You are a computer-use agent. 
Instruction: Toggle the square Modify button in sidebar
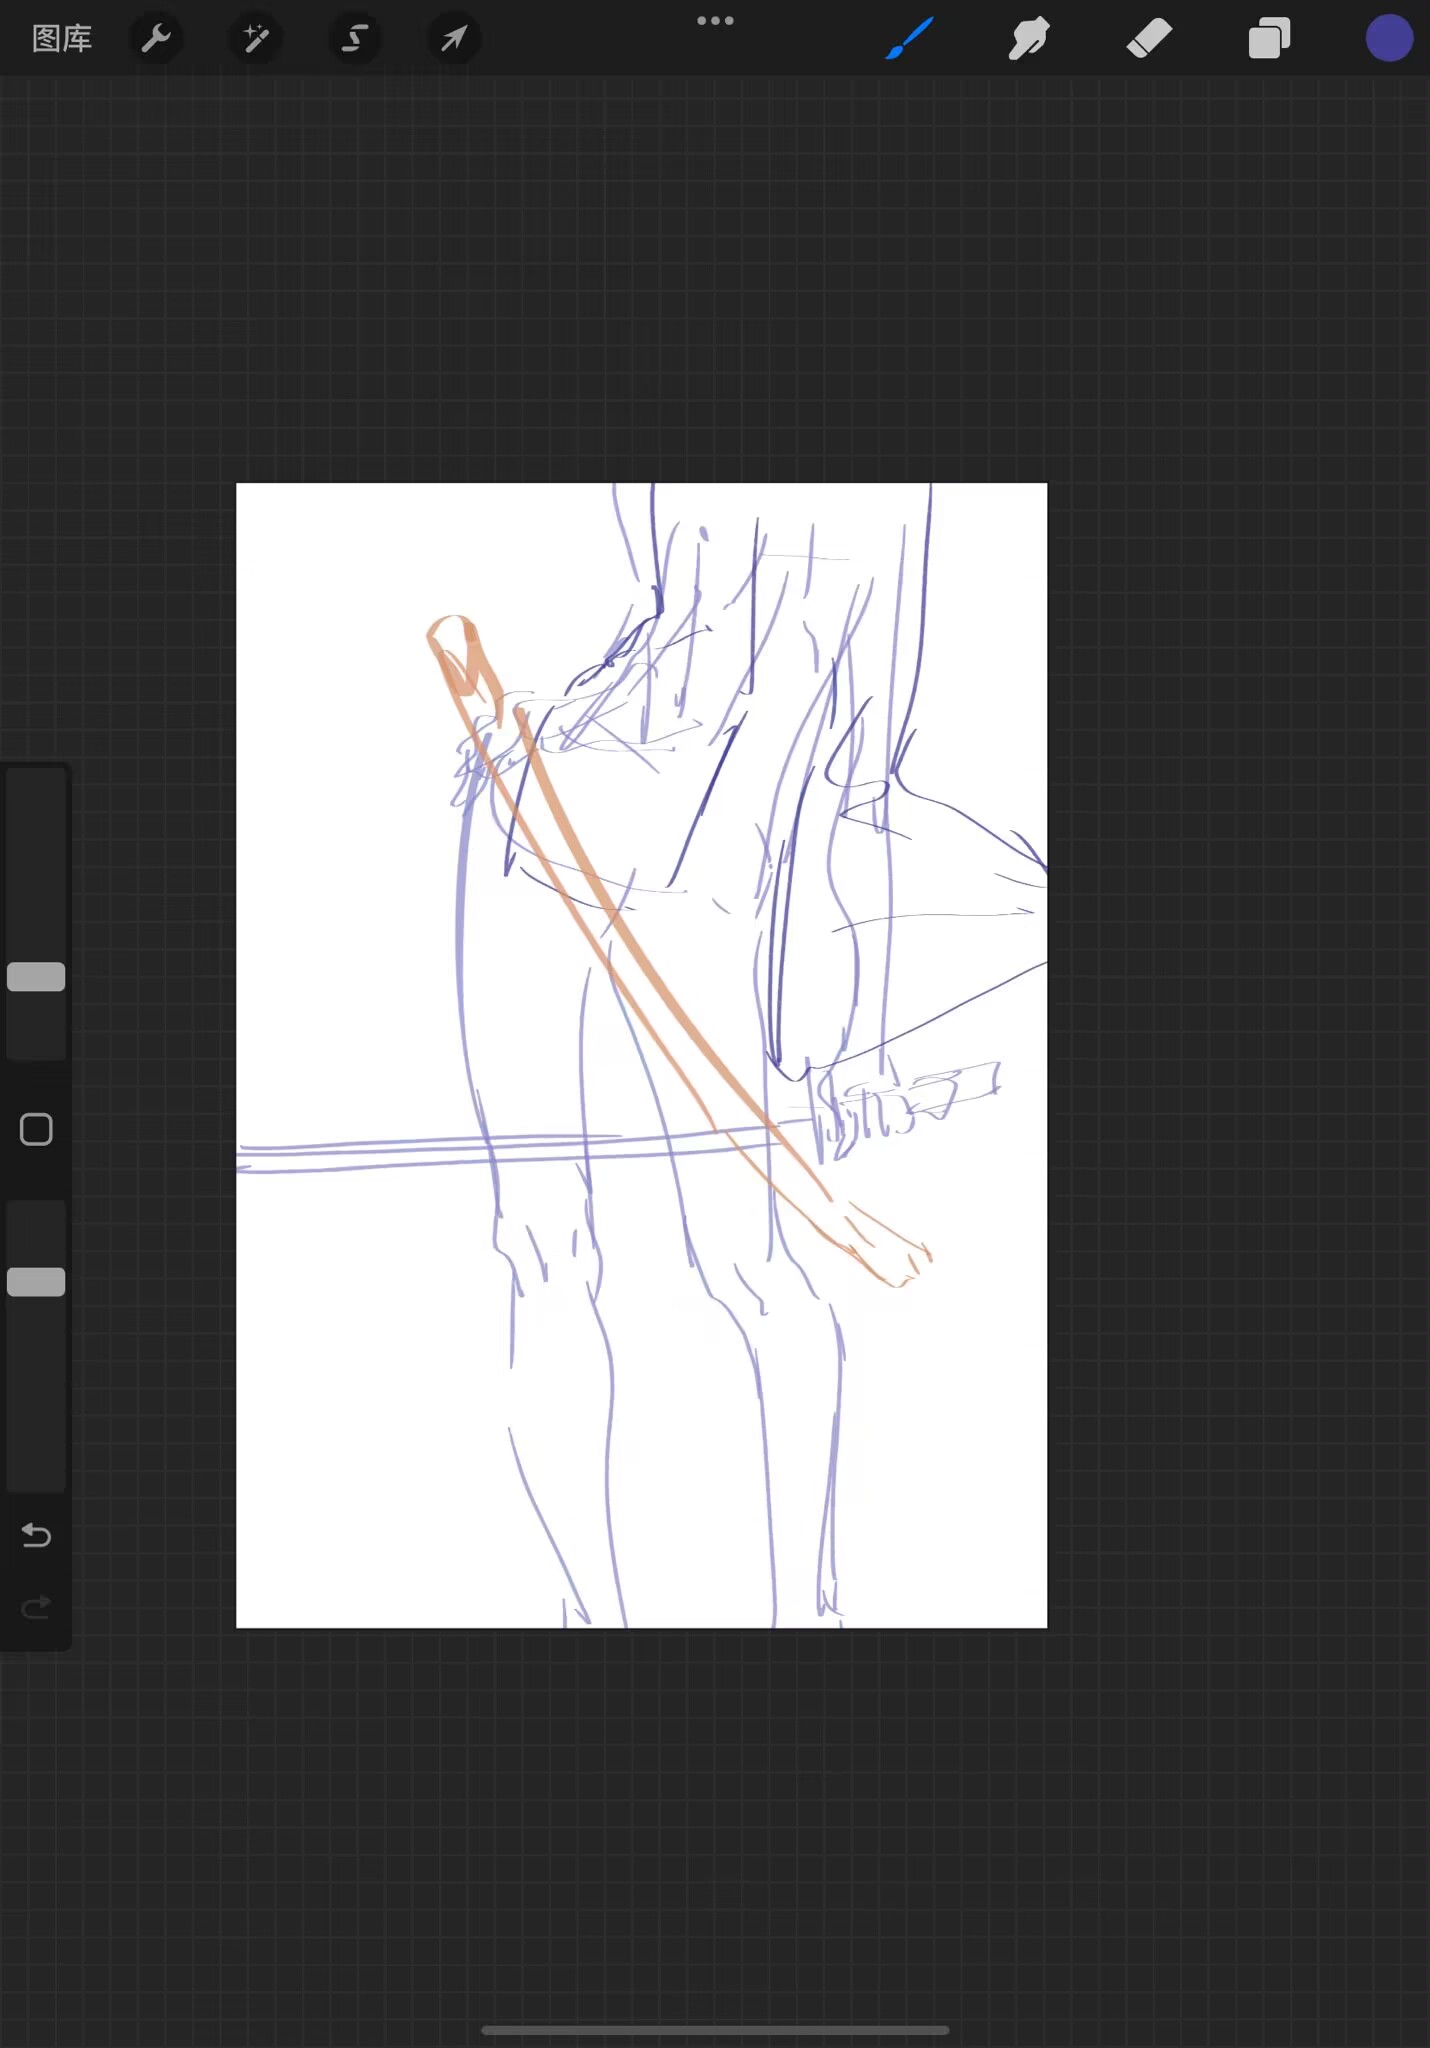36,1130
